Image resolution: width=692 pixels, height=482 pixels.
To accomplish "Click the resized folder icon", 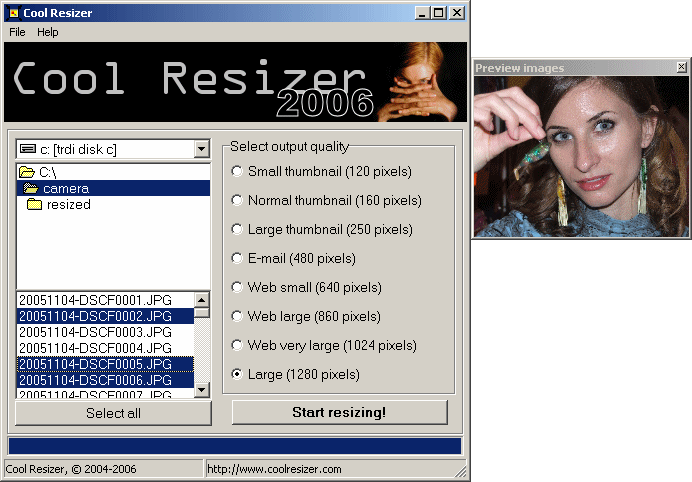I will [34, 204].
